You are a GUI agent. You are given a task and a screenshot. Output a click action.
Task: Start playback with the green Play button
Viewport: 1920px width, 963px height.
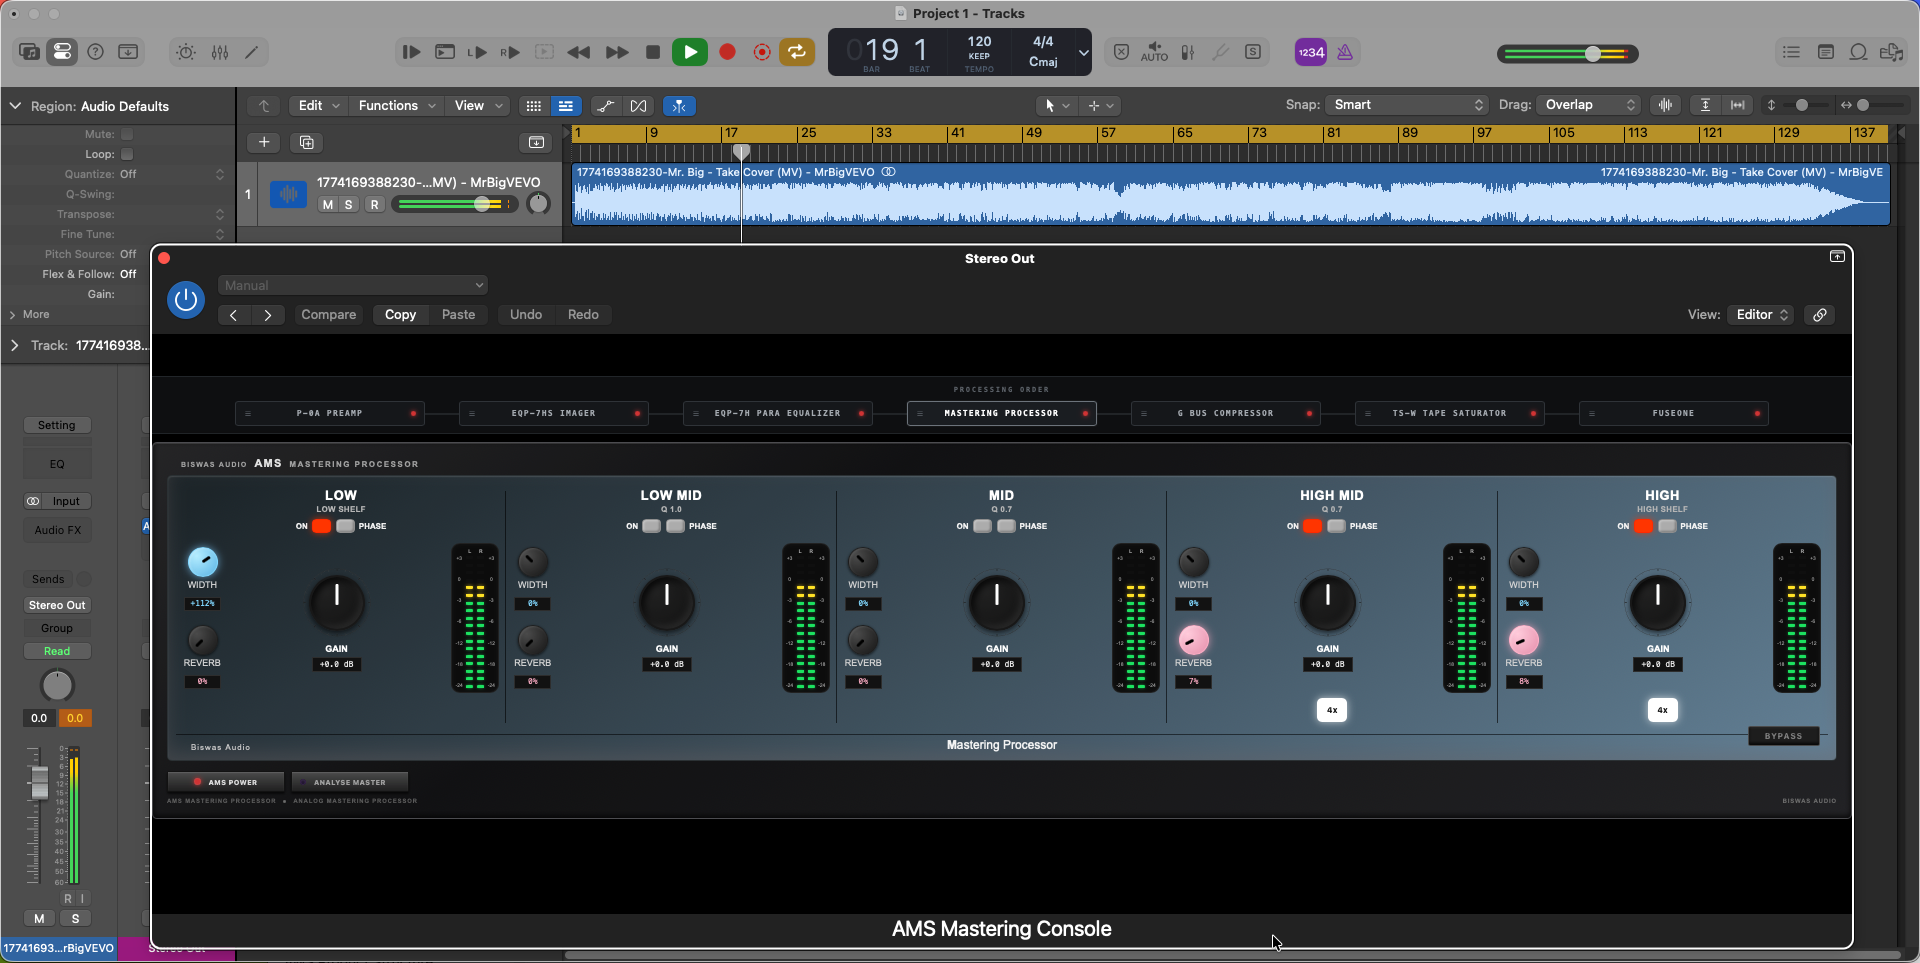690,52
